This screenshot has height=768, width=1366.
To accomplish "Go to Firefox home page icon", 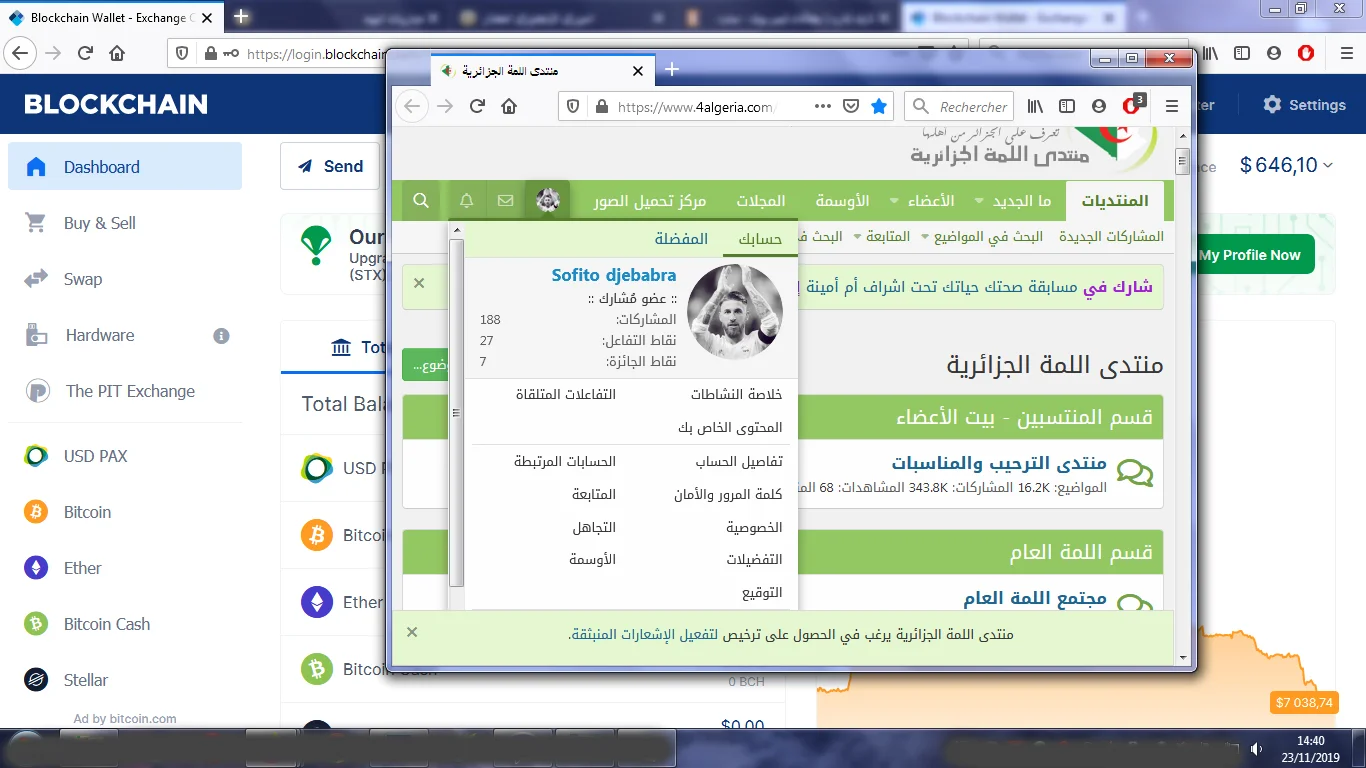I will 509,107.
